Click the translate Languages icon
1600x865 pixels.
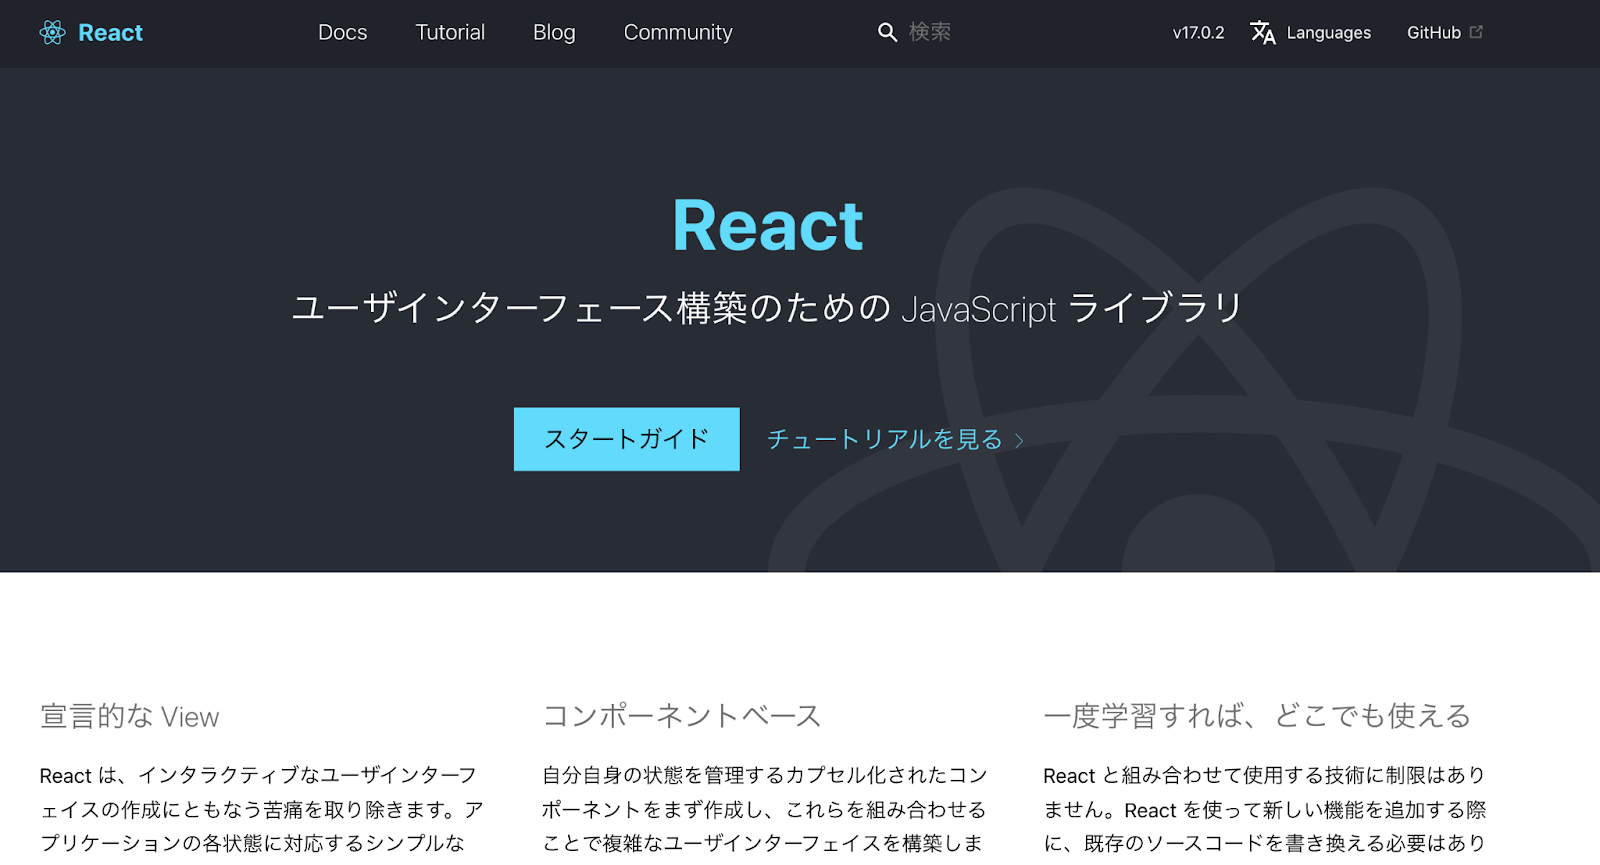pyautogui.click(x=1263, y=33)
